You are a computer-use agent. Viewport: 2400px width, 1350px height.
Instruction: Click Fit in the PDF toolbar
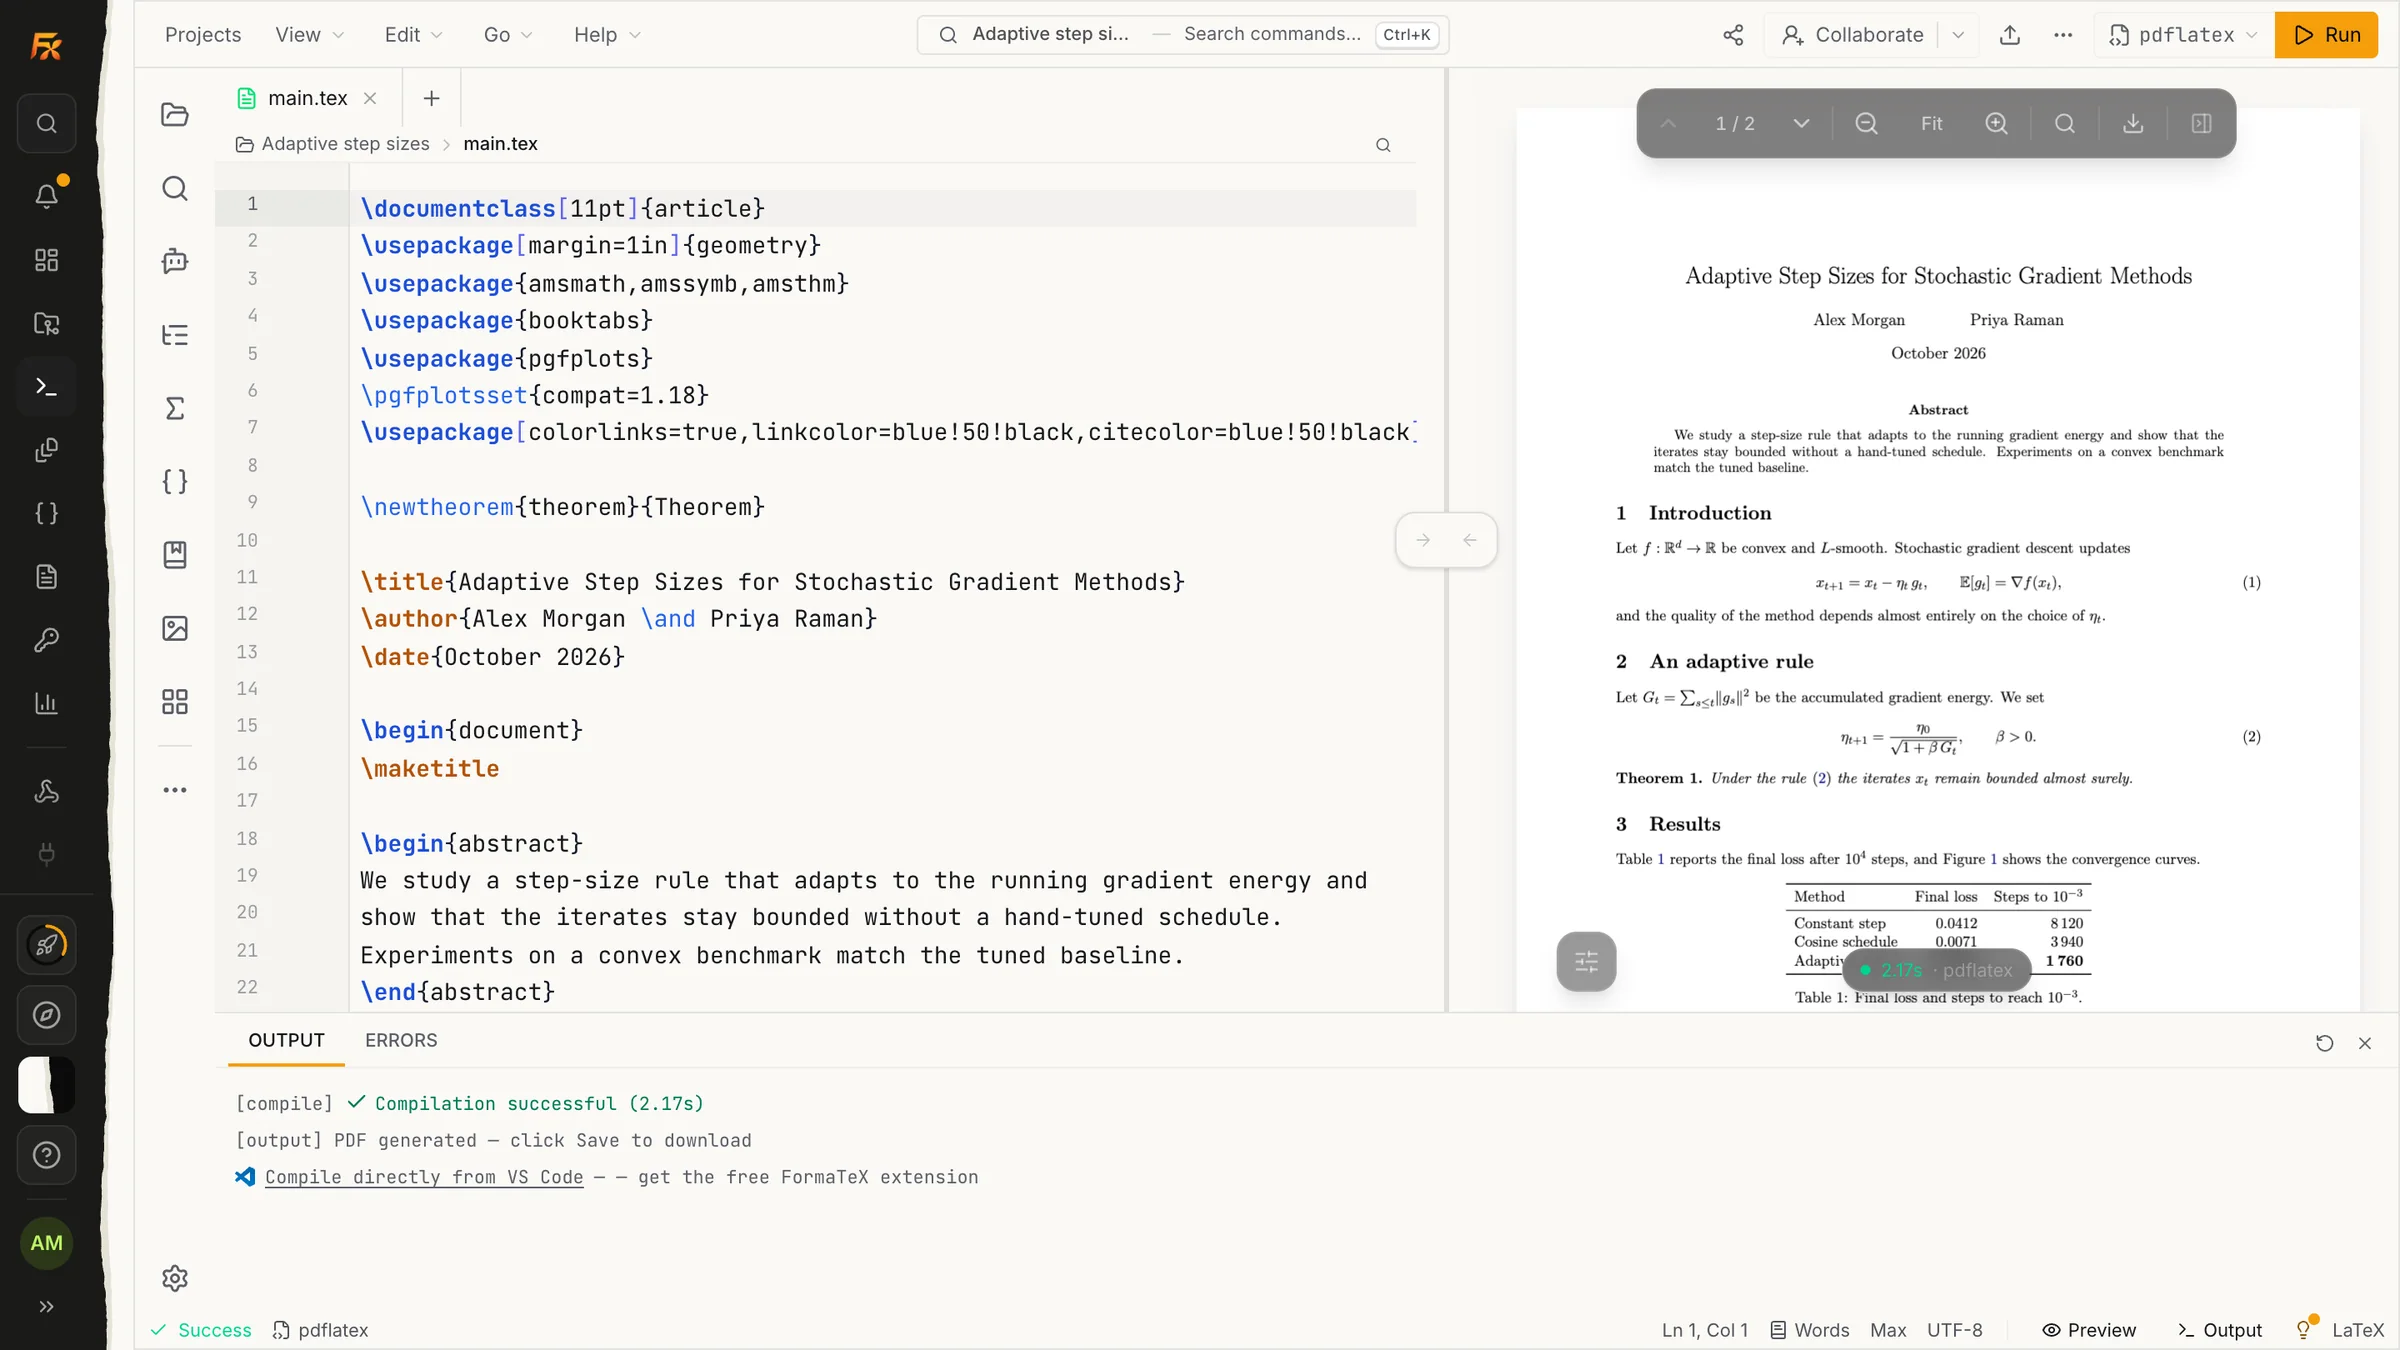click(x=1931, y=123)
